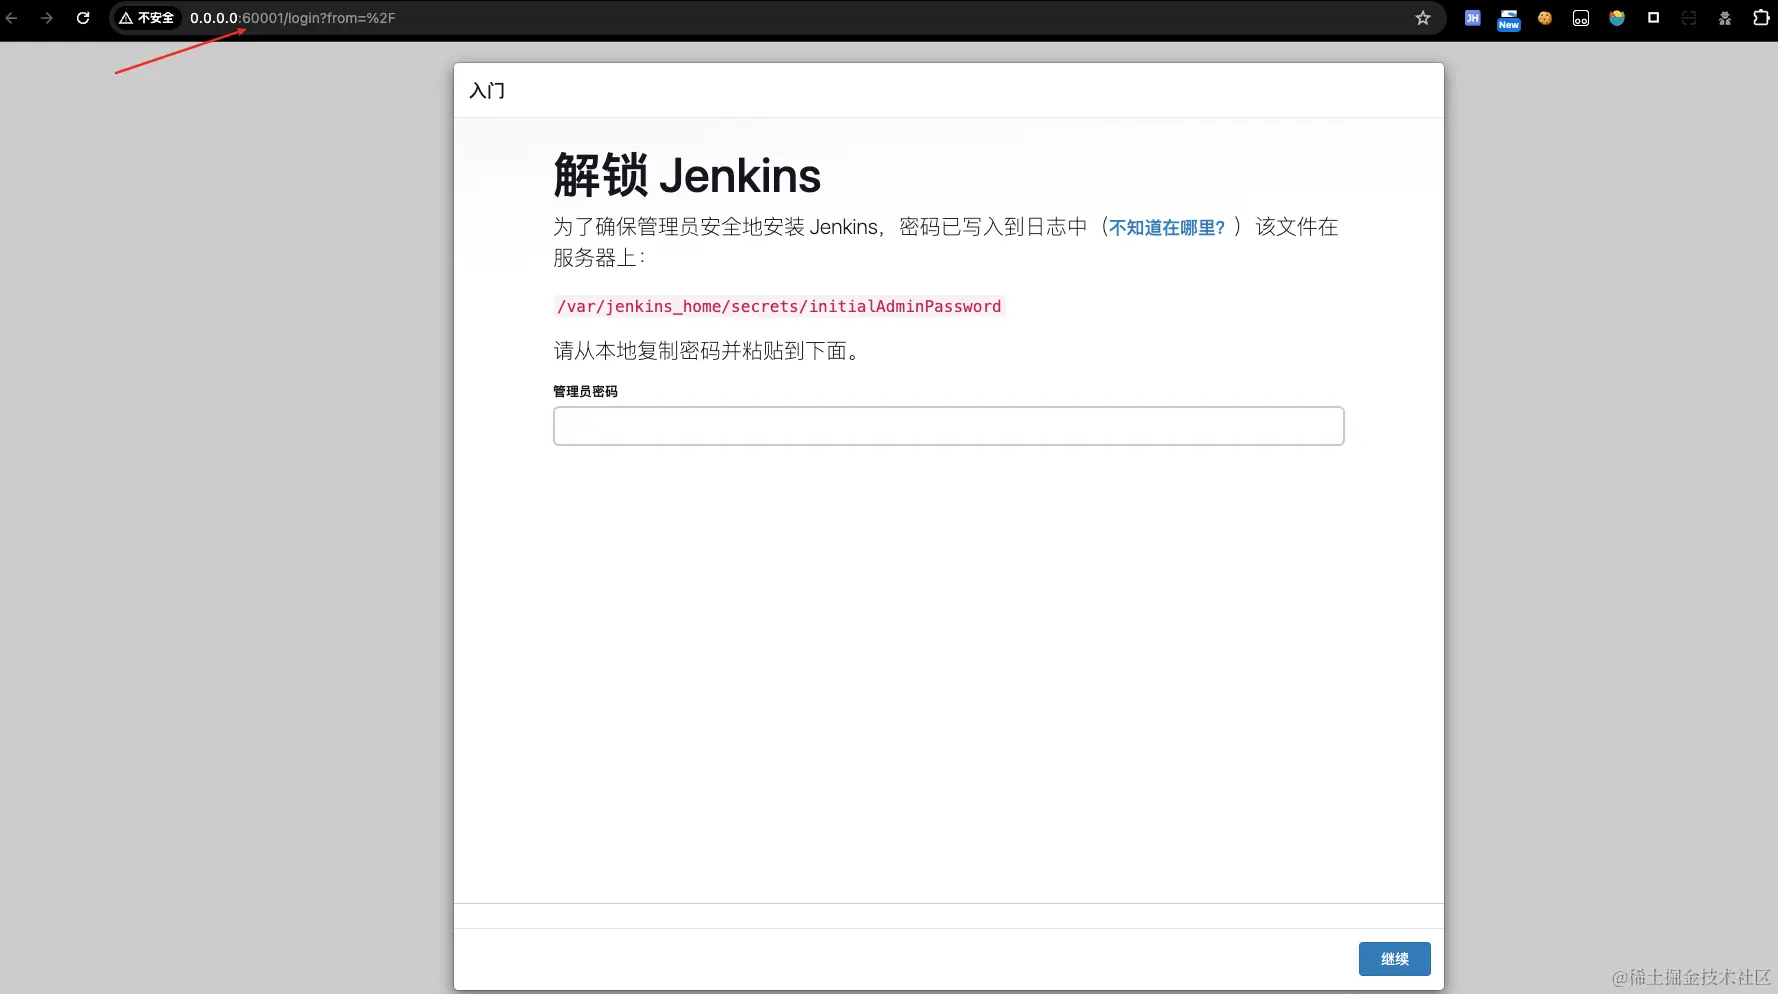Select the /var/jenkins_home/secrets/initialAdminPassword path text
The height and width of the screenshot is (994, 1778).
[779, 306]
